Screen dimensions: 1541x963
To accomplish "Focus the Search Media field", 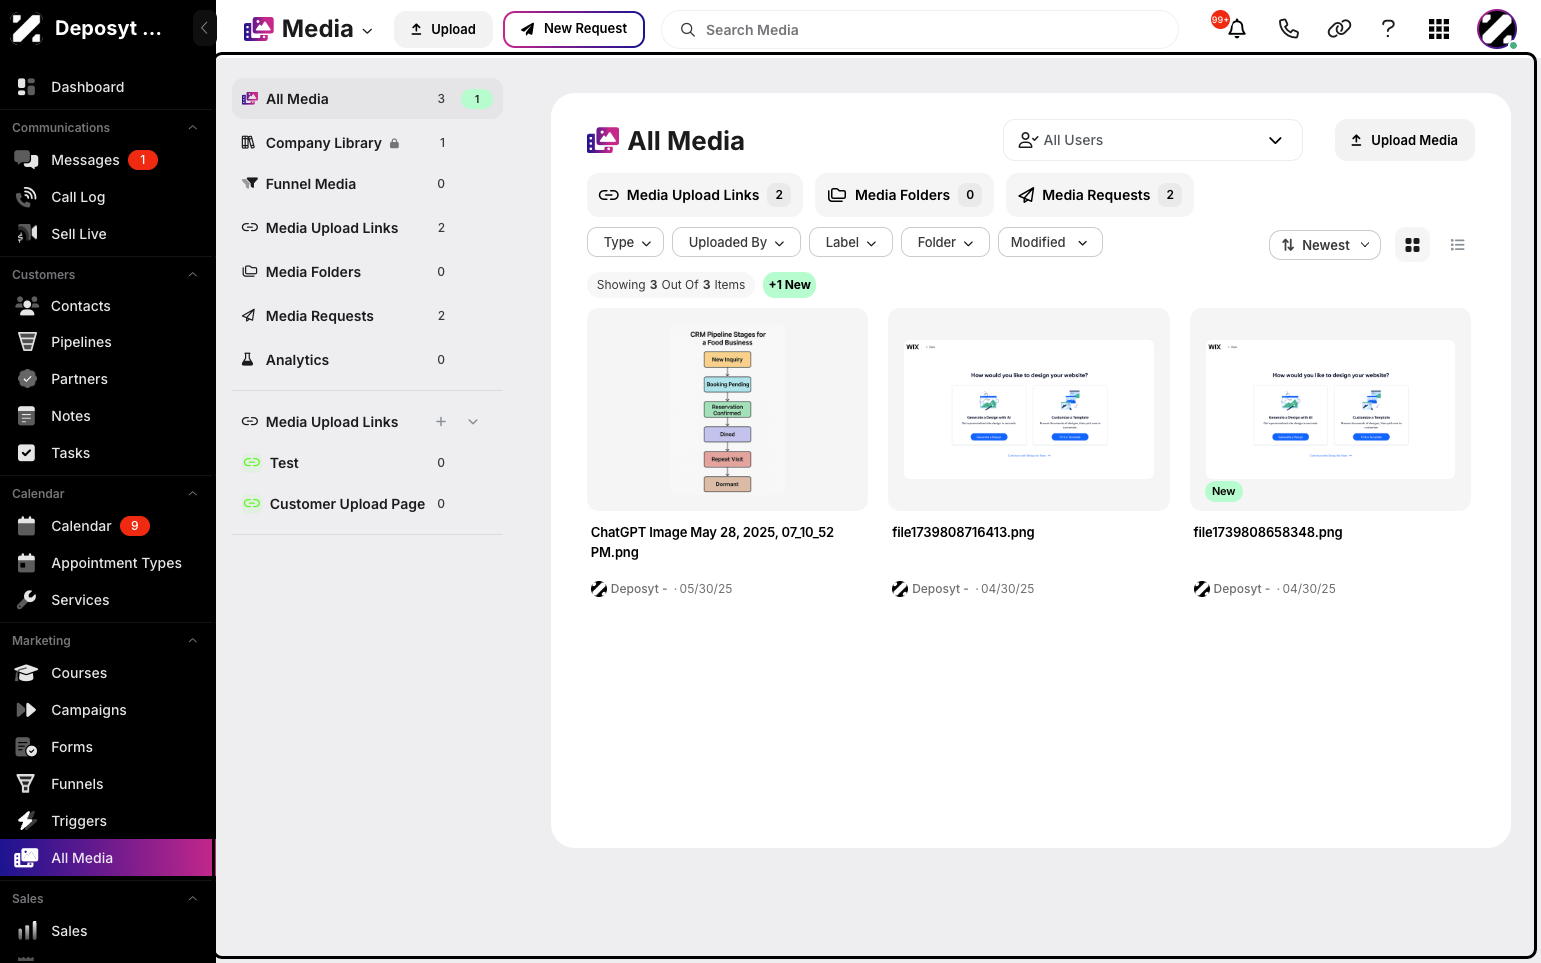I will [920, 30].
